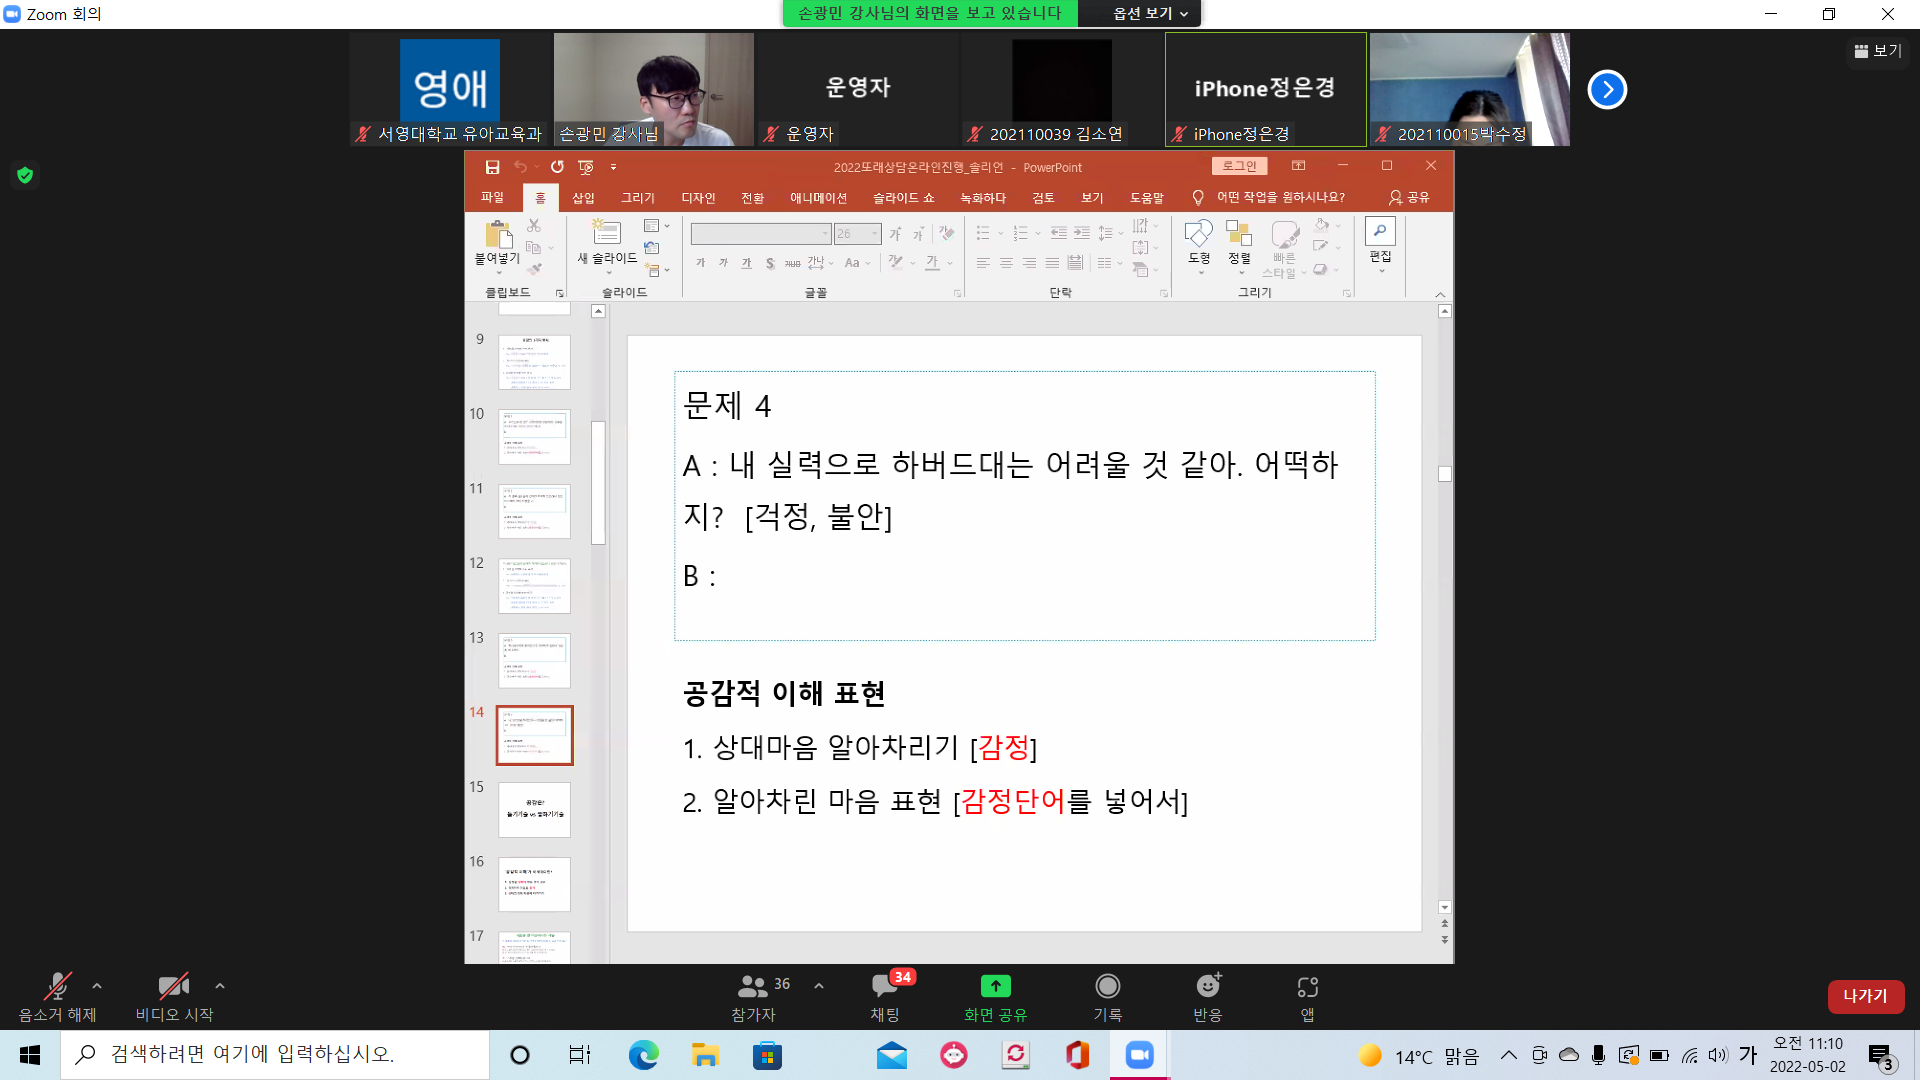
Task: Open the Reactions (반응) icon
Action: [1208, 987]
